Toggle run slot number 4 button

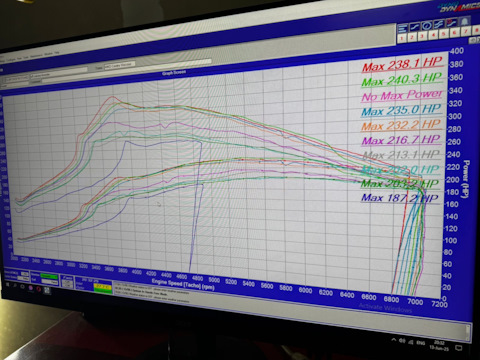click(x=434, y=35)
